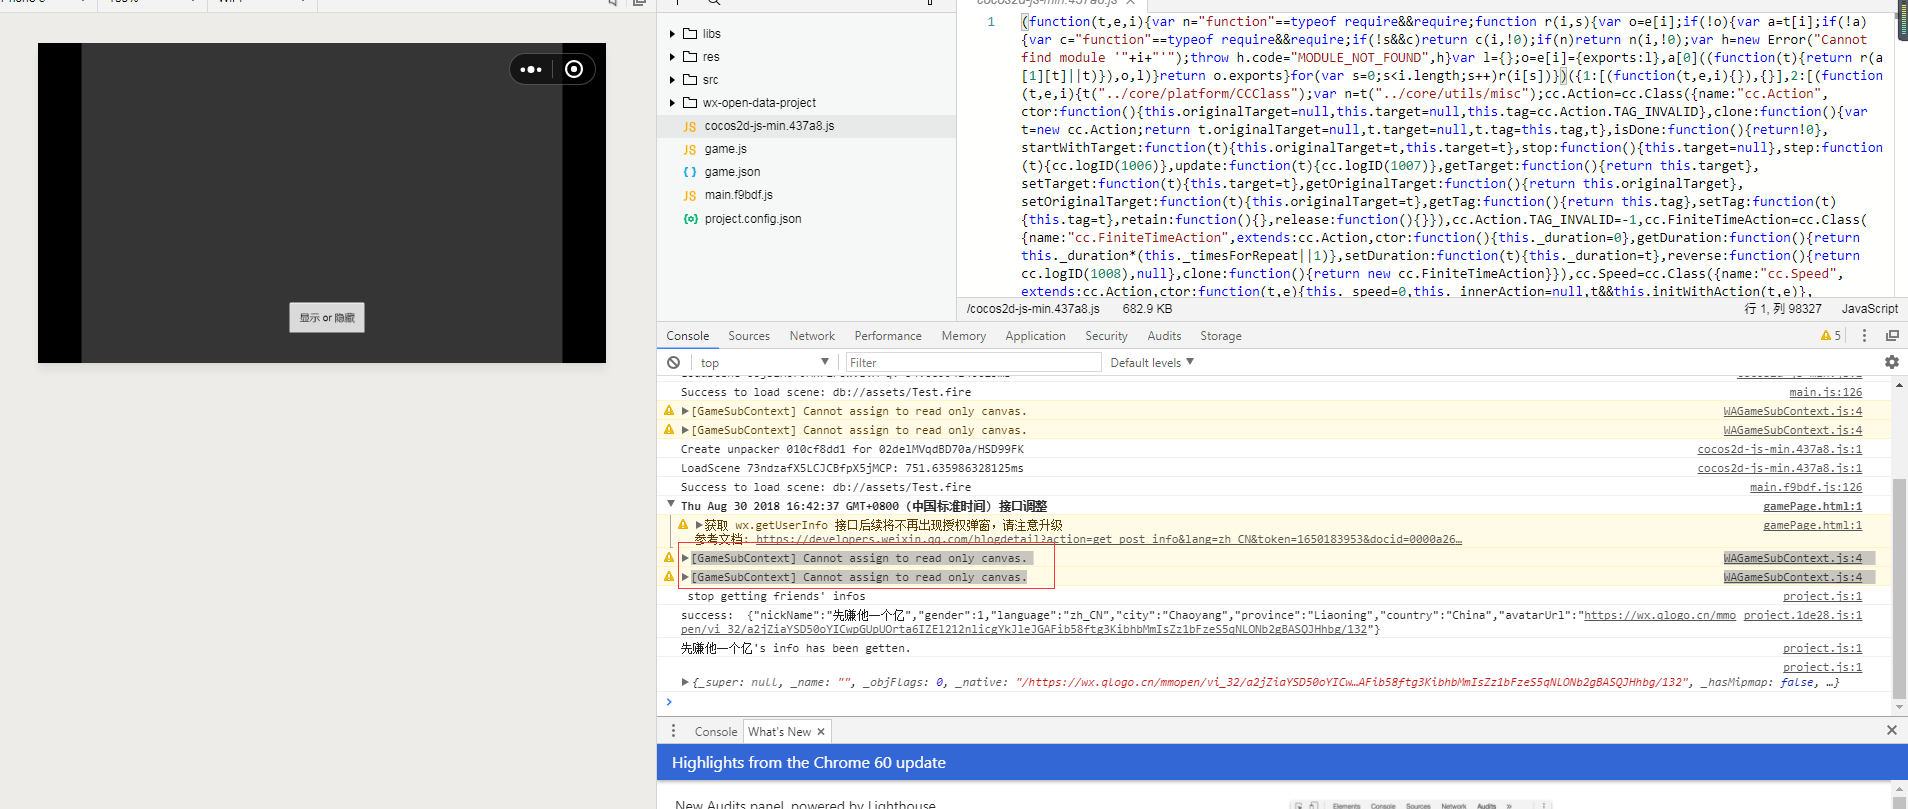Open the bottom drawer three-dot menu
Screen dimensions: 1908x809
tap(674, 731)
